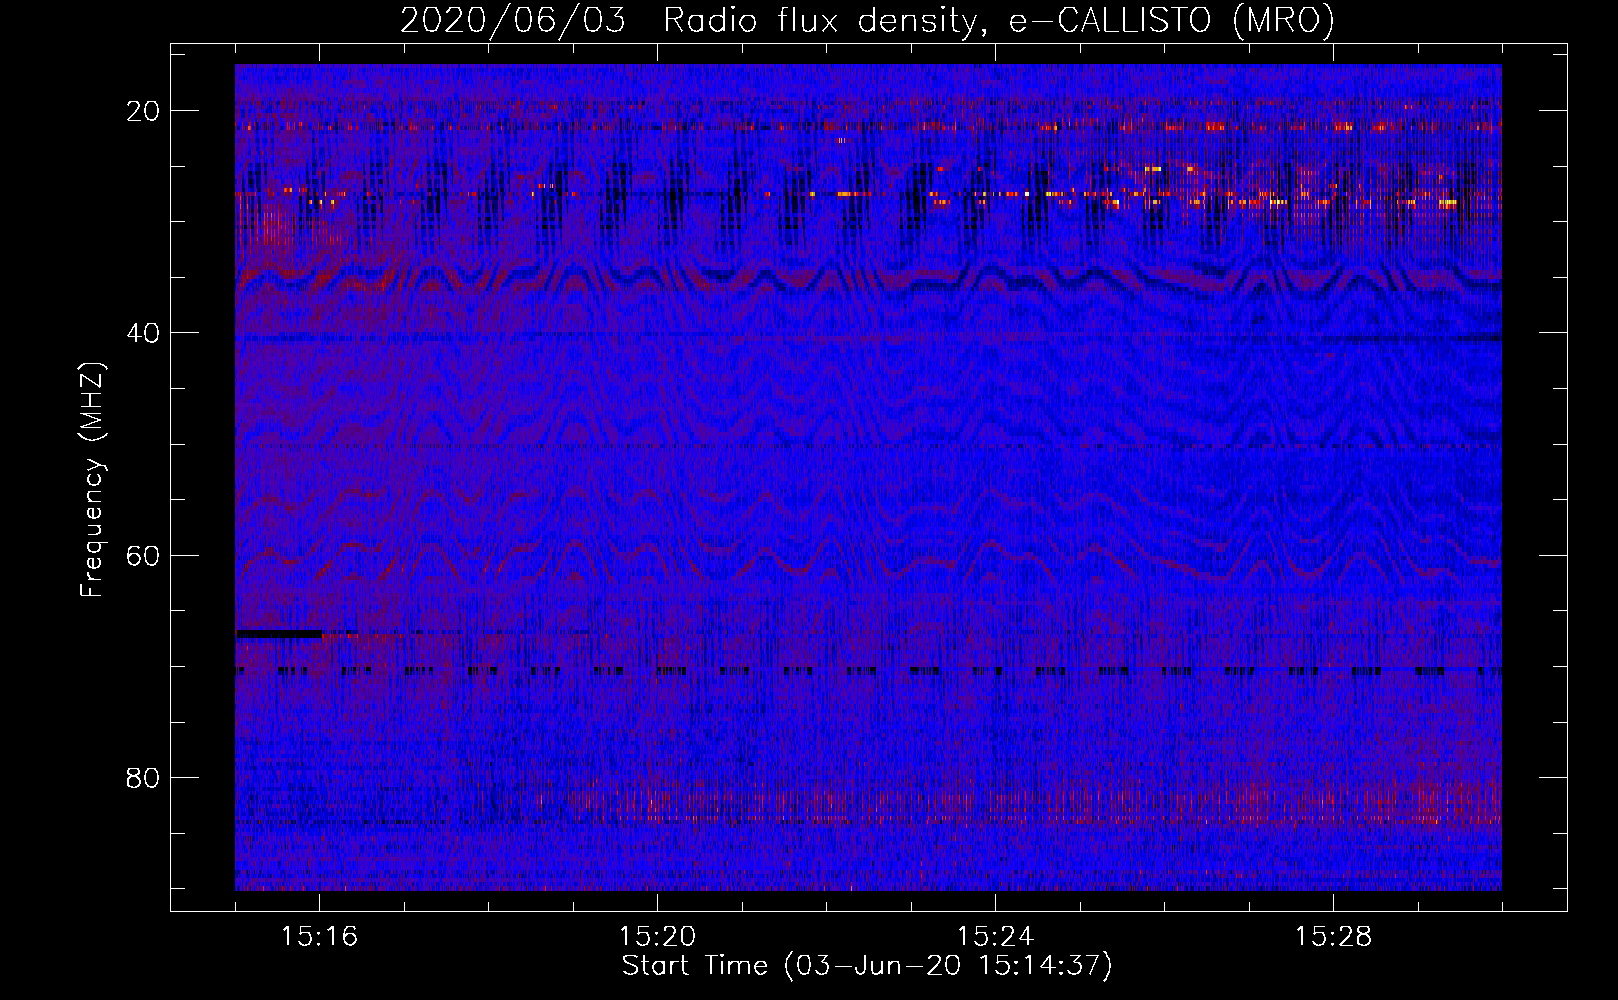Click the 15:28 time tick label
The image size is (1618, 1000).
pyautogui.click(x=1333, y=937)
